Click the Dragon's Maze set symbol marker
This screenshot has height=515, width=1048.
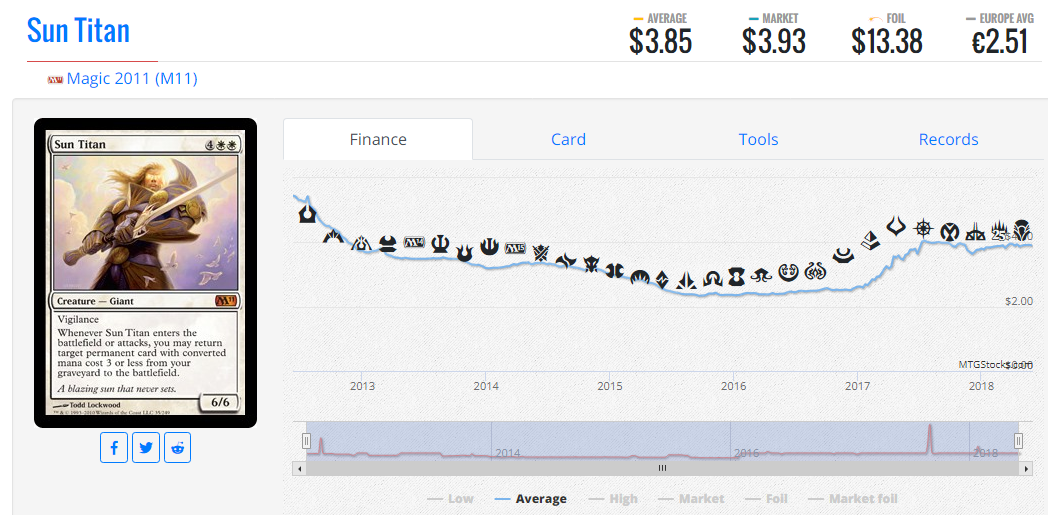pyautogui.click(x=362, y=242)
